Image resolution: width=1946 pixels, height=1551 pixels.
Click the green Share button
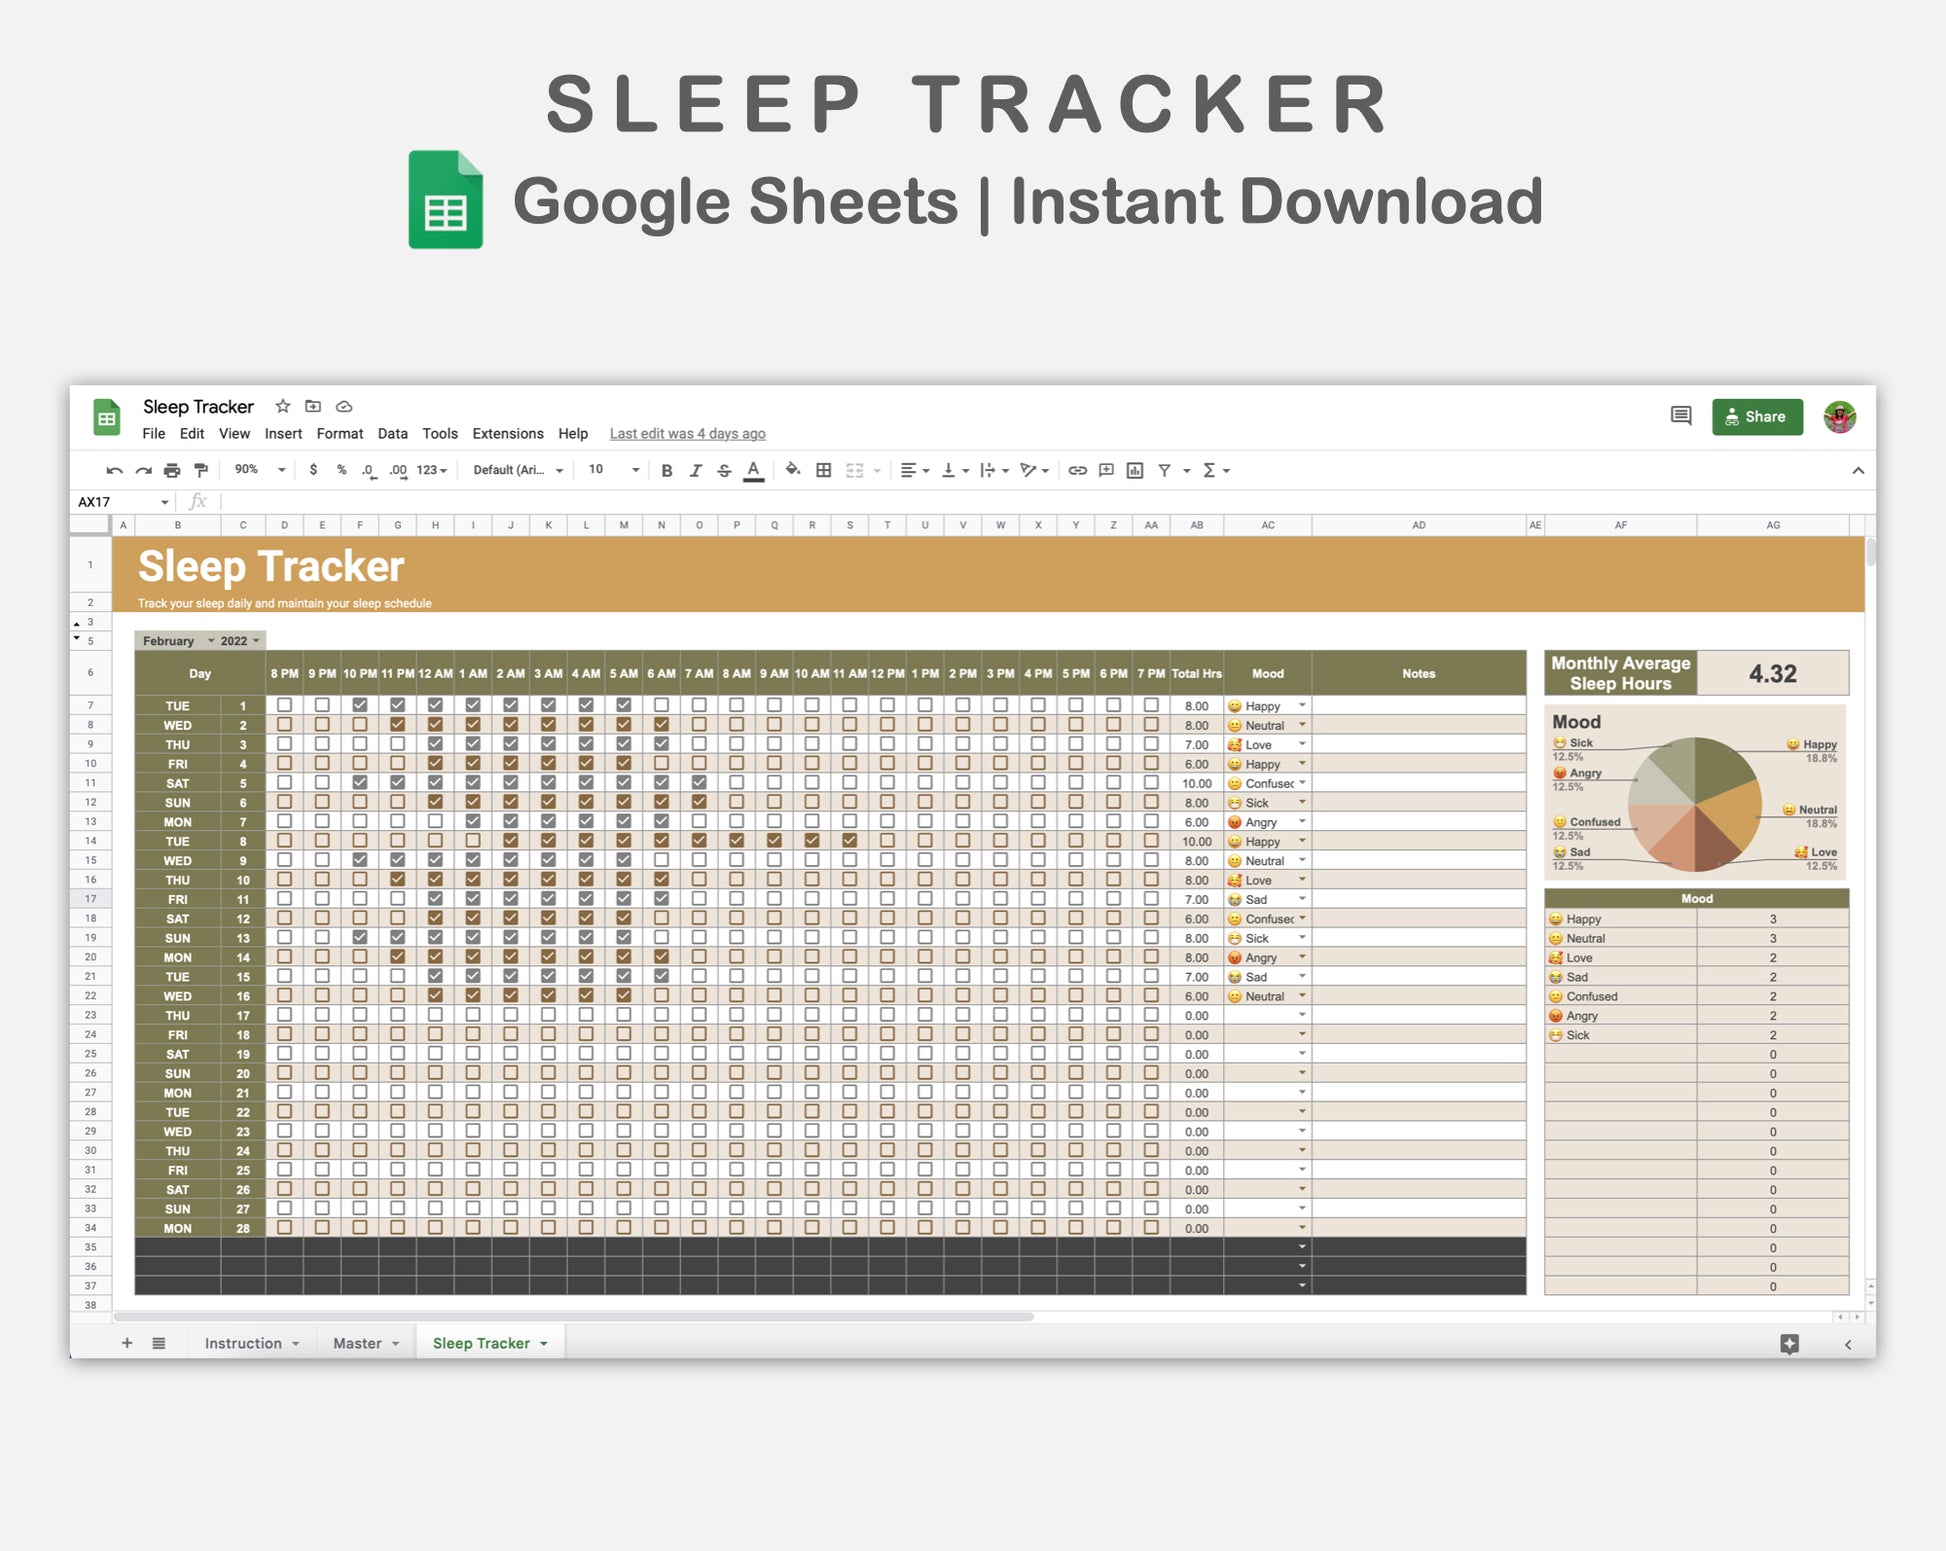tap(1756, 417)
